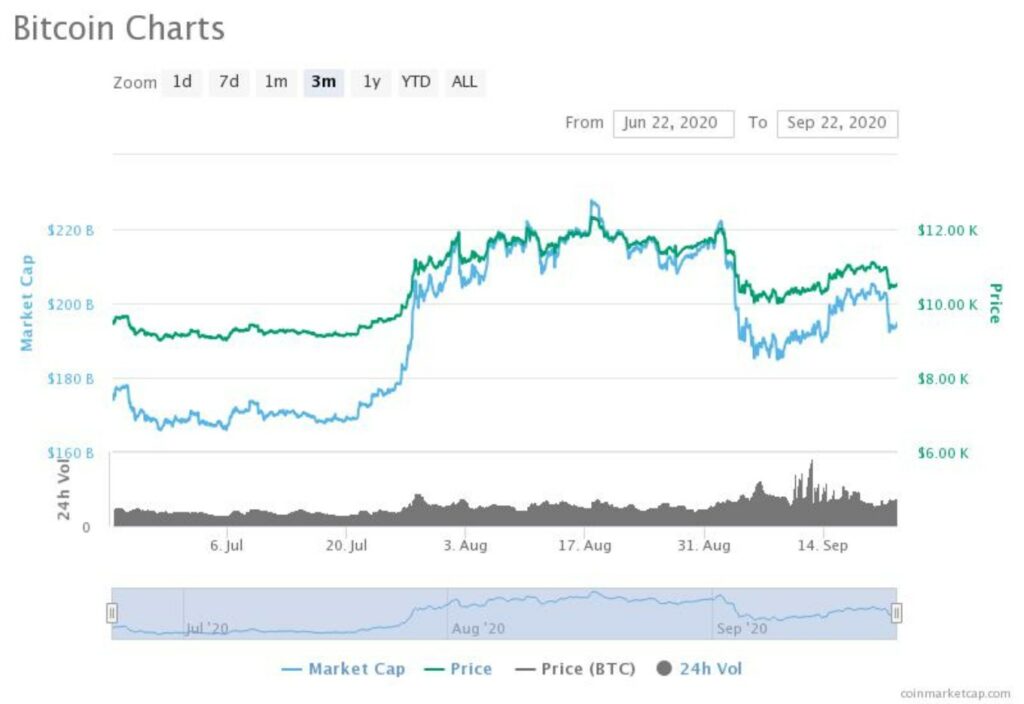The image size is (1024, 704).
Task: Toggle the Price (BTC) series legend
Action: 575,669
